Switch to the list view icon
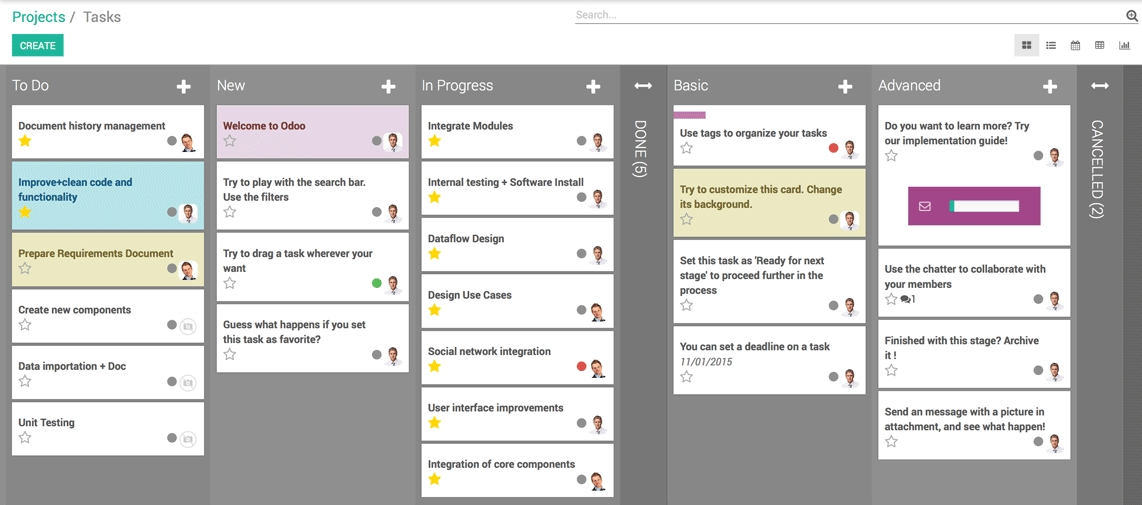 [1051, 45]
